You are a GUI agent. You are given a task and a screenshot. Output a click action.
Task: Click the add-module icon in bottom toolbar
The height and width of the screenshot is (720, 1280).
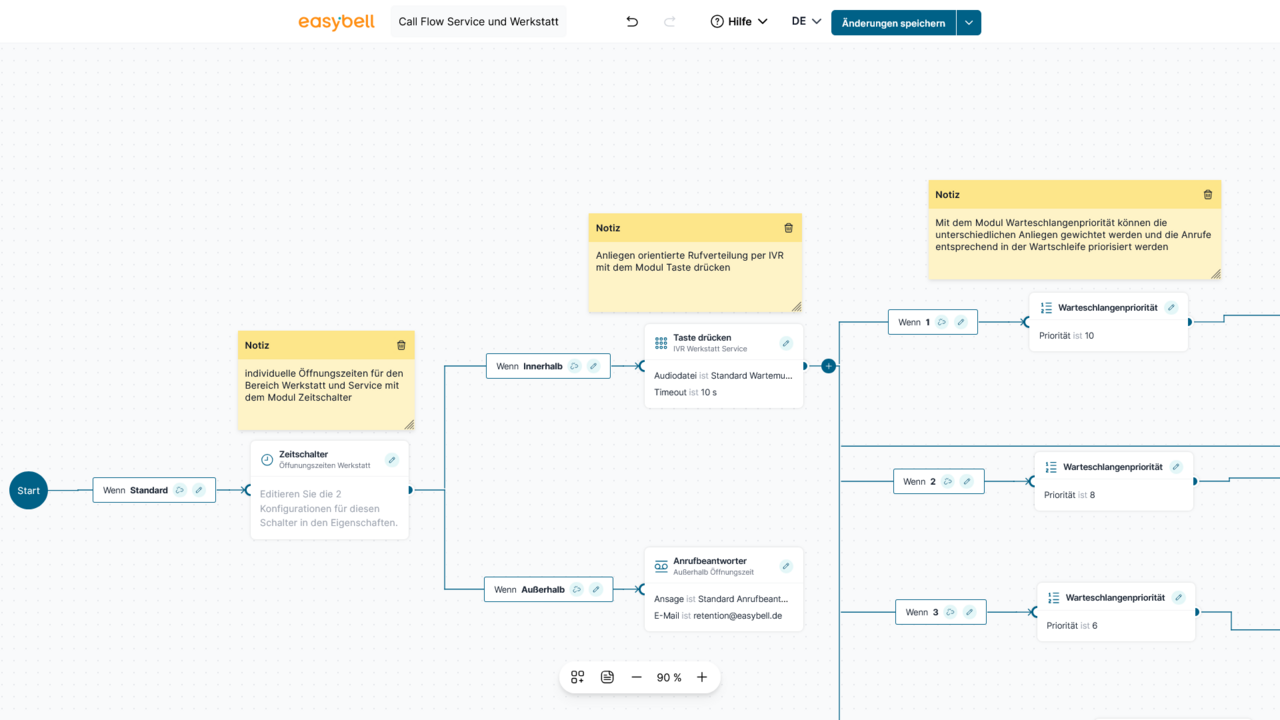pos(577,677)
